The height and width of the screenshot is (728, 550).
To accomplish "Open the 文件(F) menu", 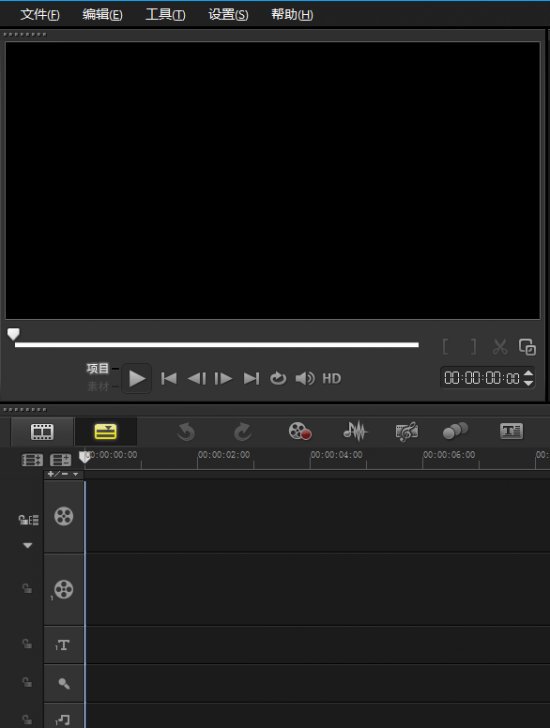I will click(x=40, y=14).
